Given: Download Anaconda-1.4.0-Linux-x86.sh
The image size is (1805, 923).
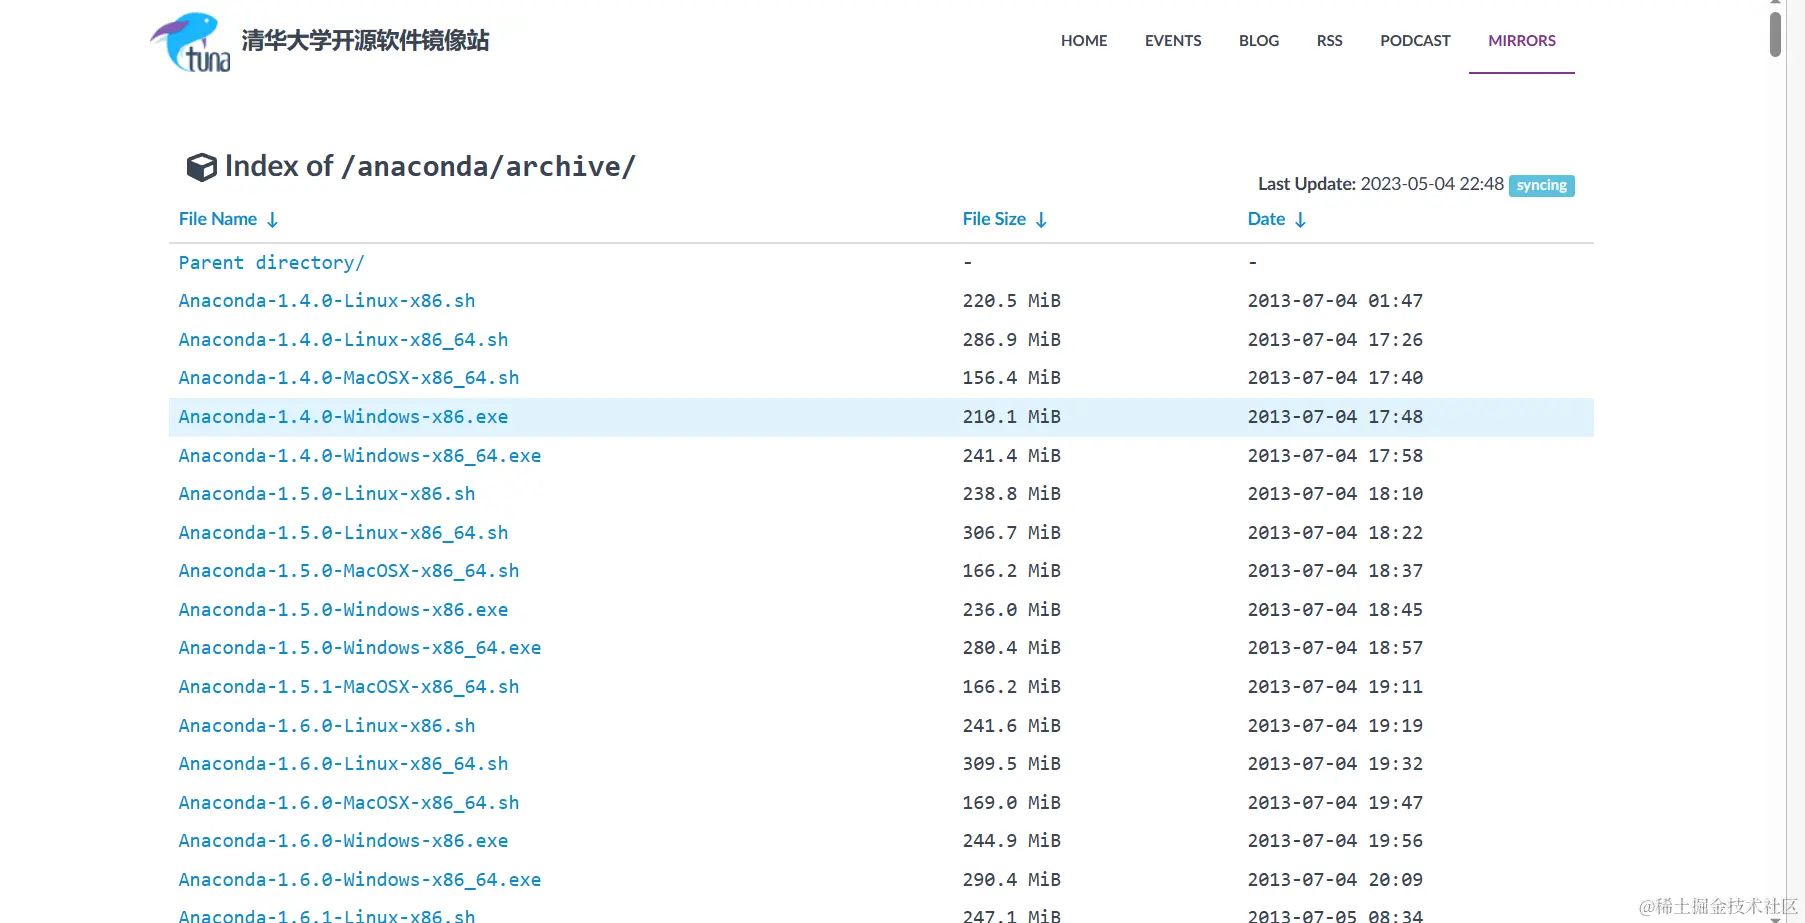Looking at the screenshot, I should click(327, 301).
